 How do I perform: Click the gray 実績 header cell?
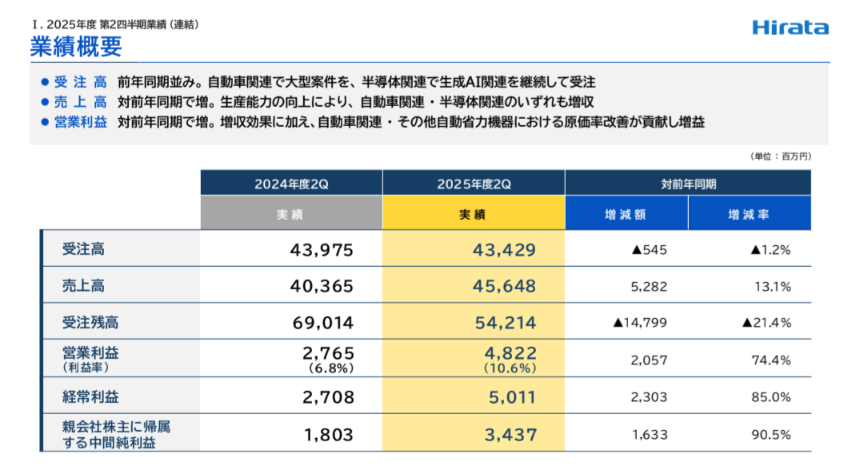(x=290, y=214)
